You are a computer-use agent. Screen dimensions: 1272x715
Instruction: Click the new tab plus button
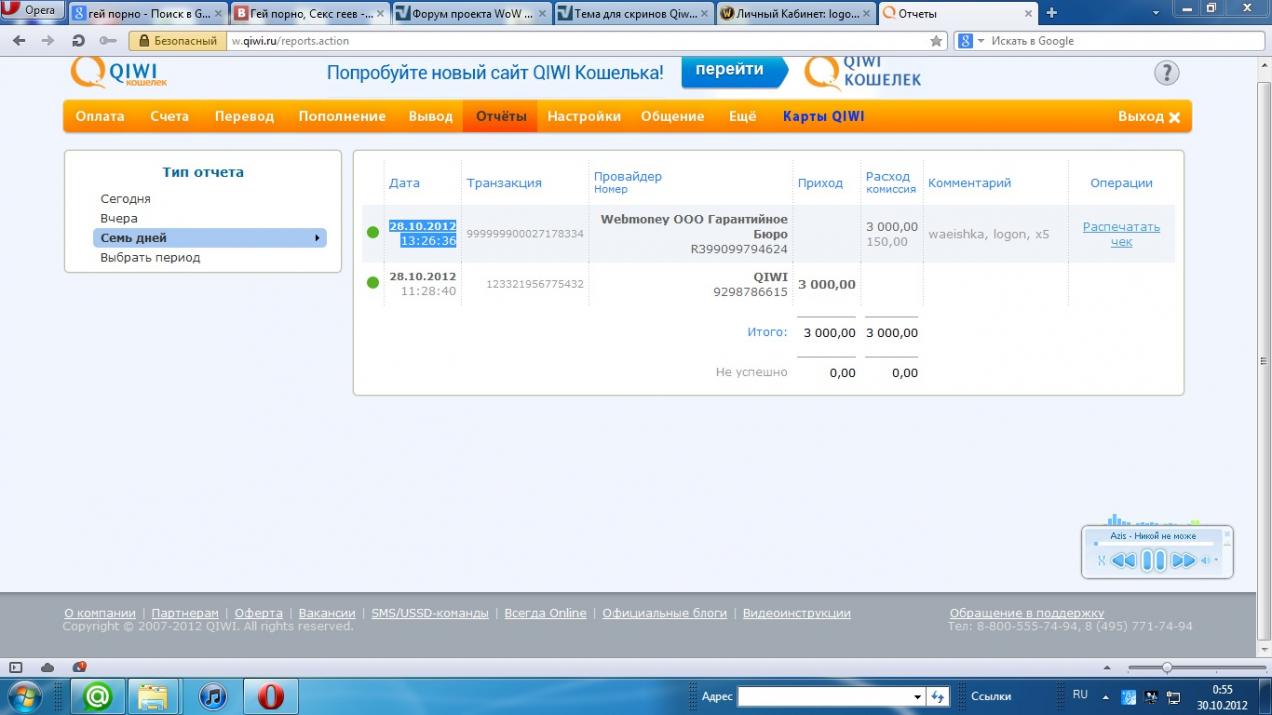(x=1051, y=13)
